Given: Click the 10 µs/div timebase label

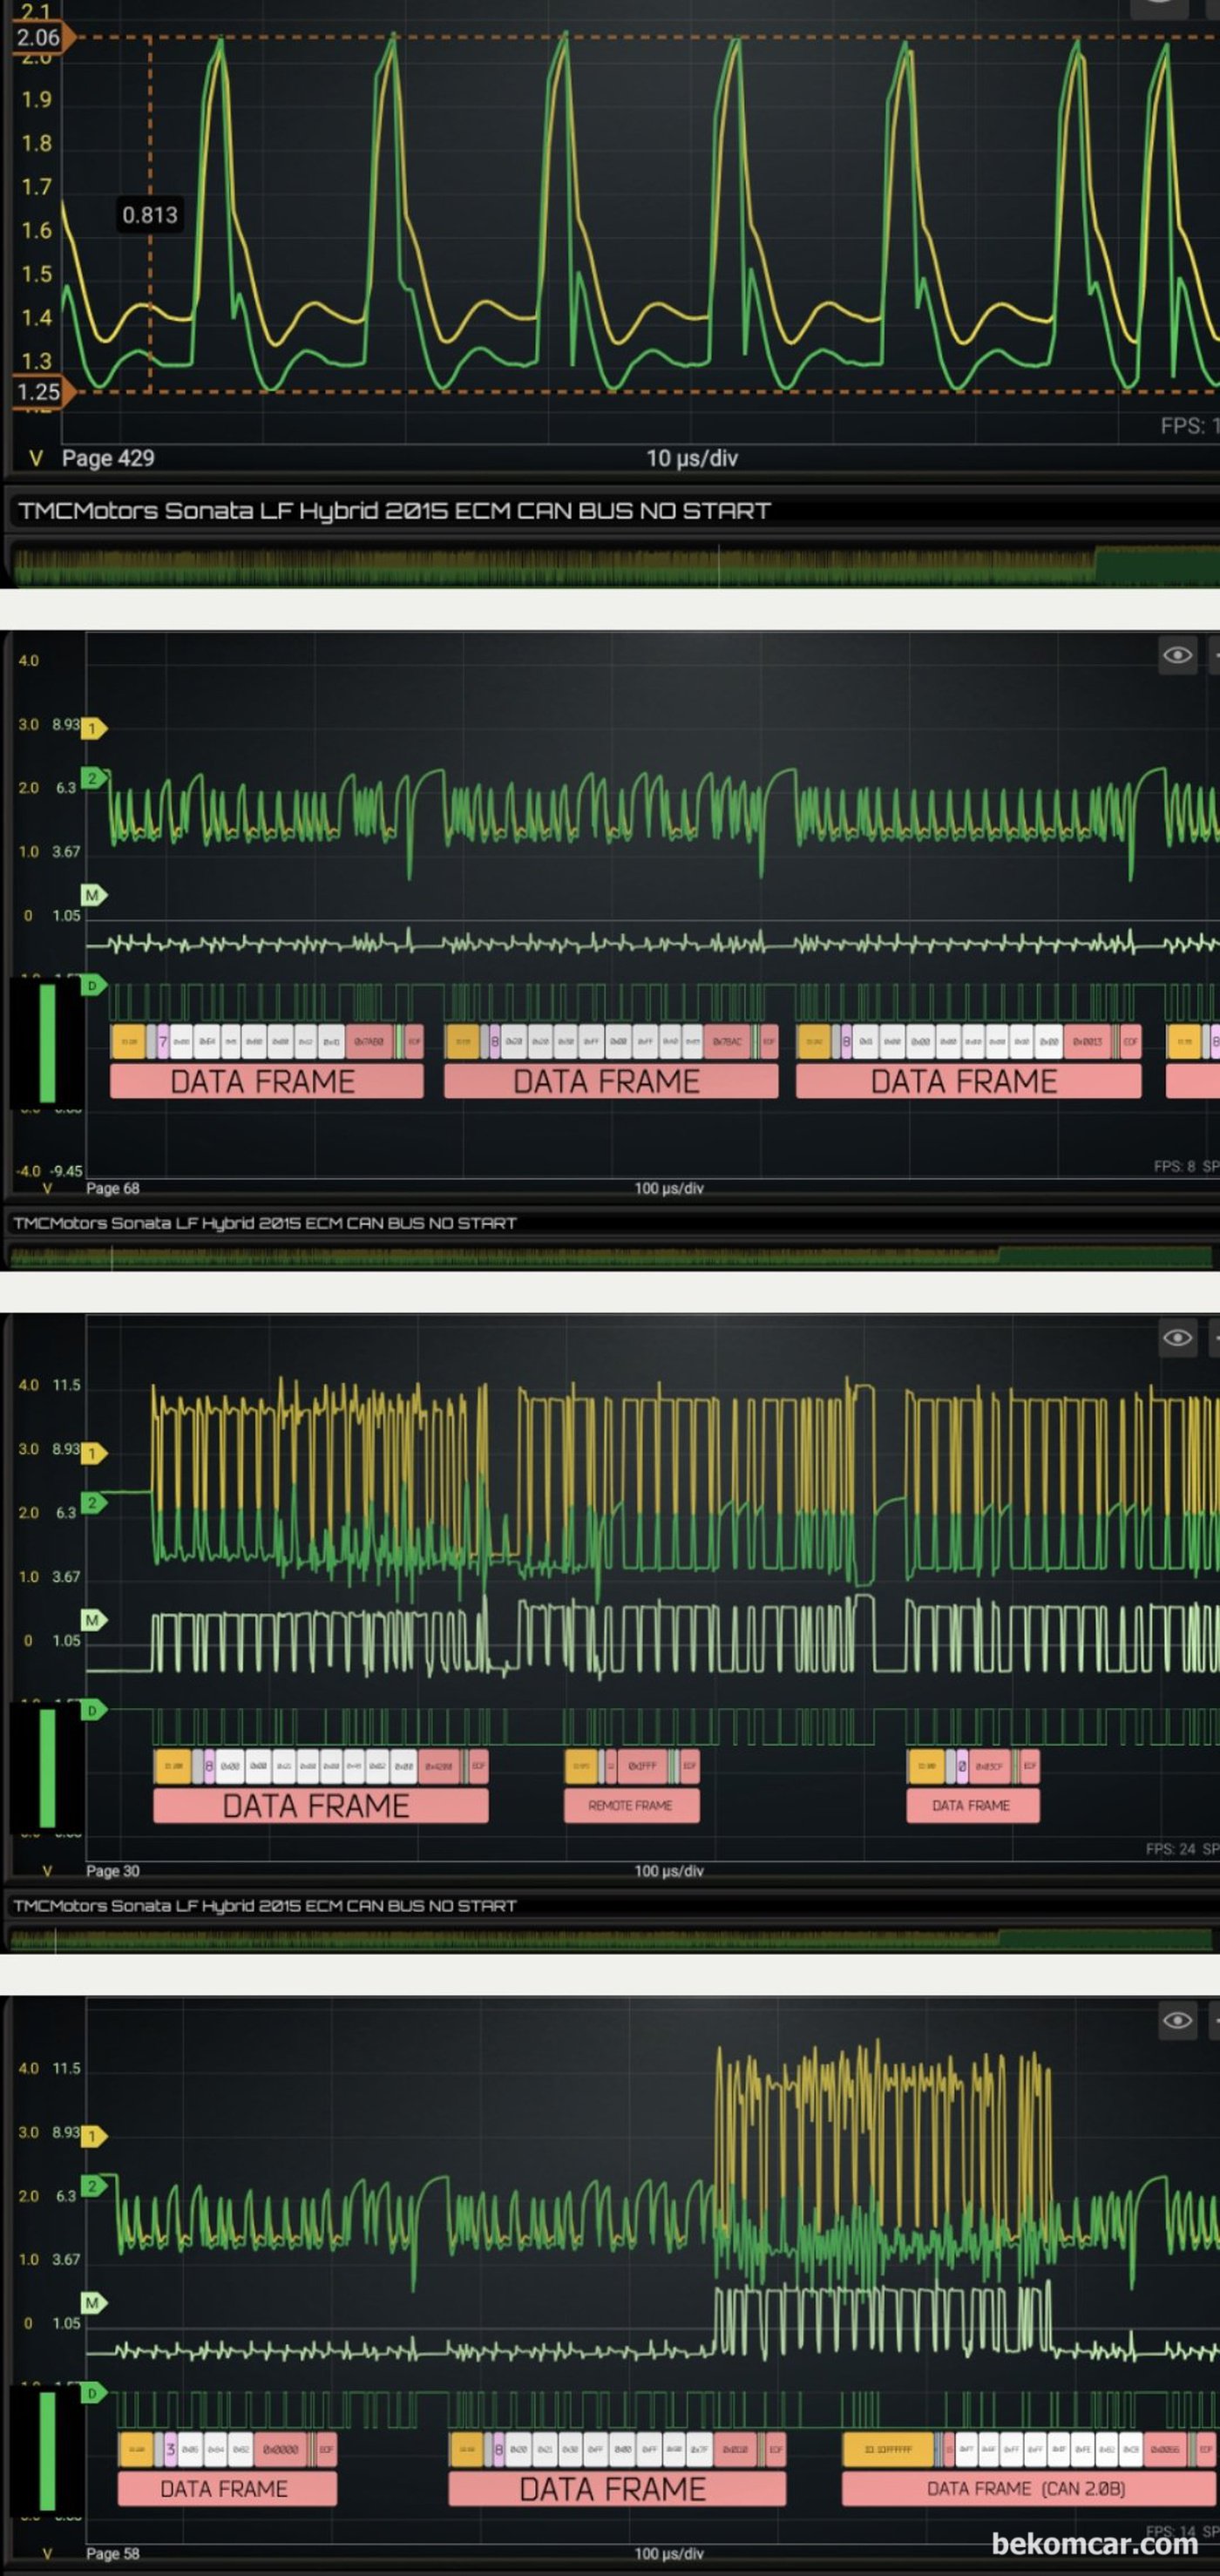Looking at the screenshot, I should [x=692, y=458].
